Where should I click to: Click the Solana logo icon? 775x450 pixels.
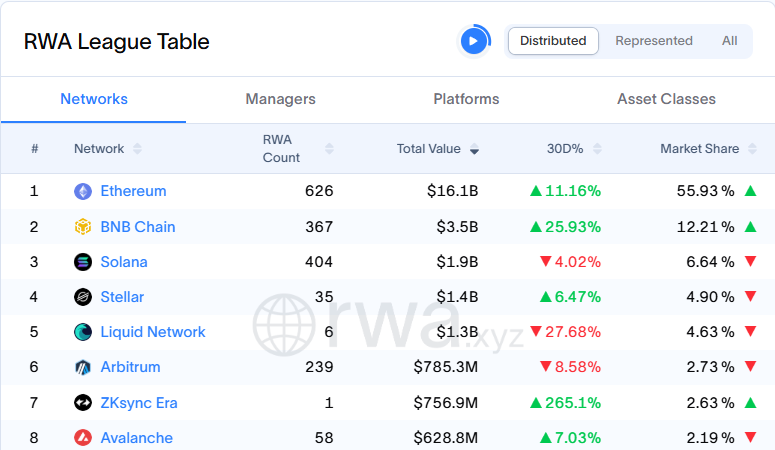(83, 262)
